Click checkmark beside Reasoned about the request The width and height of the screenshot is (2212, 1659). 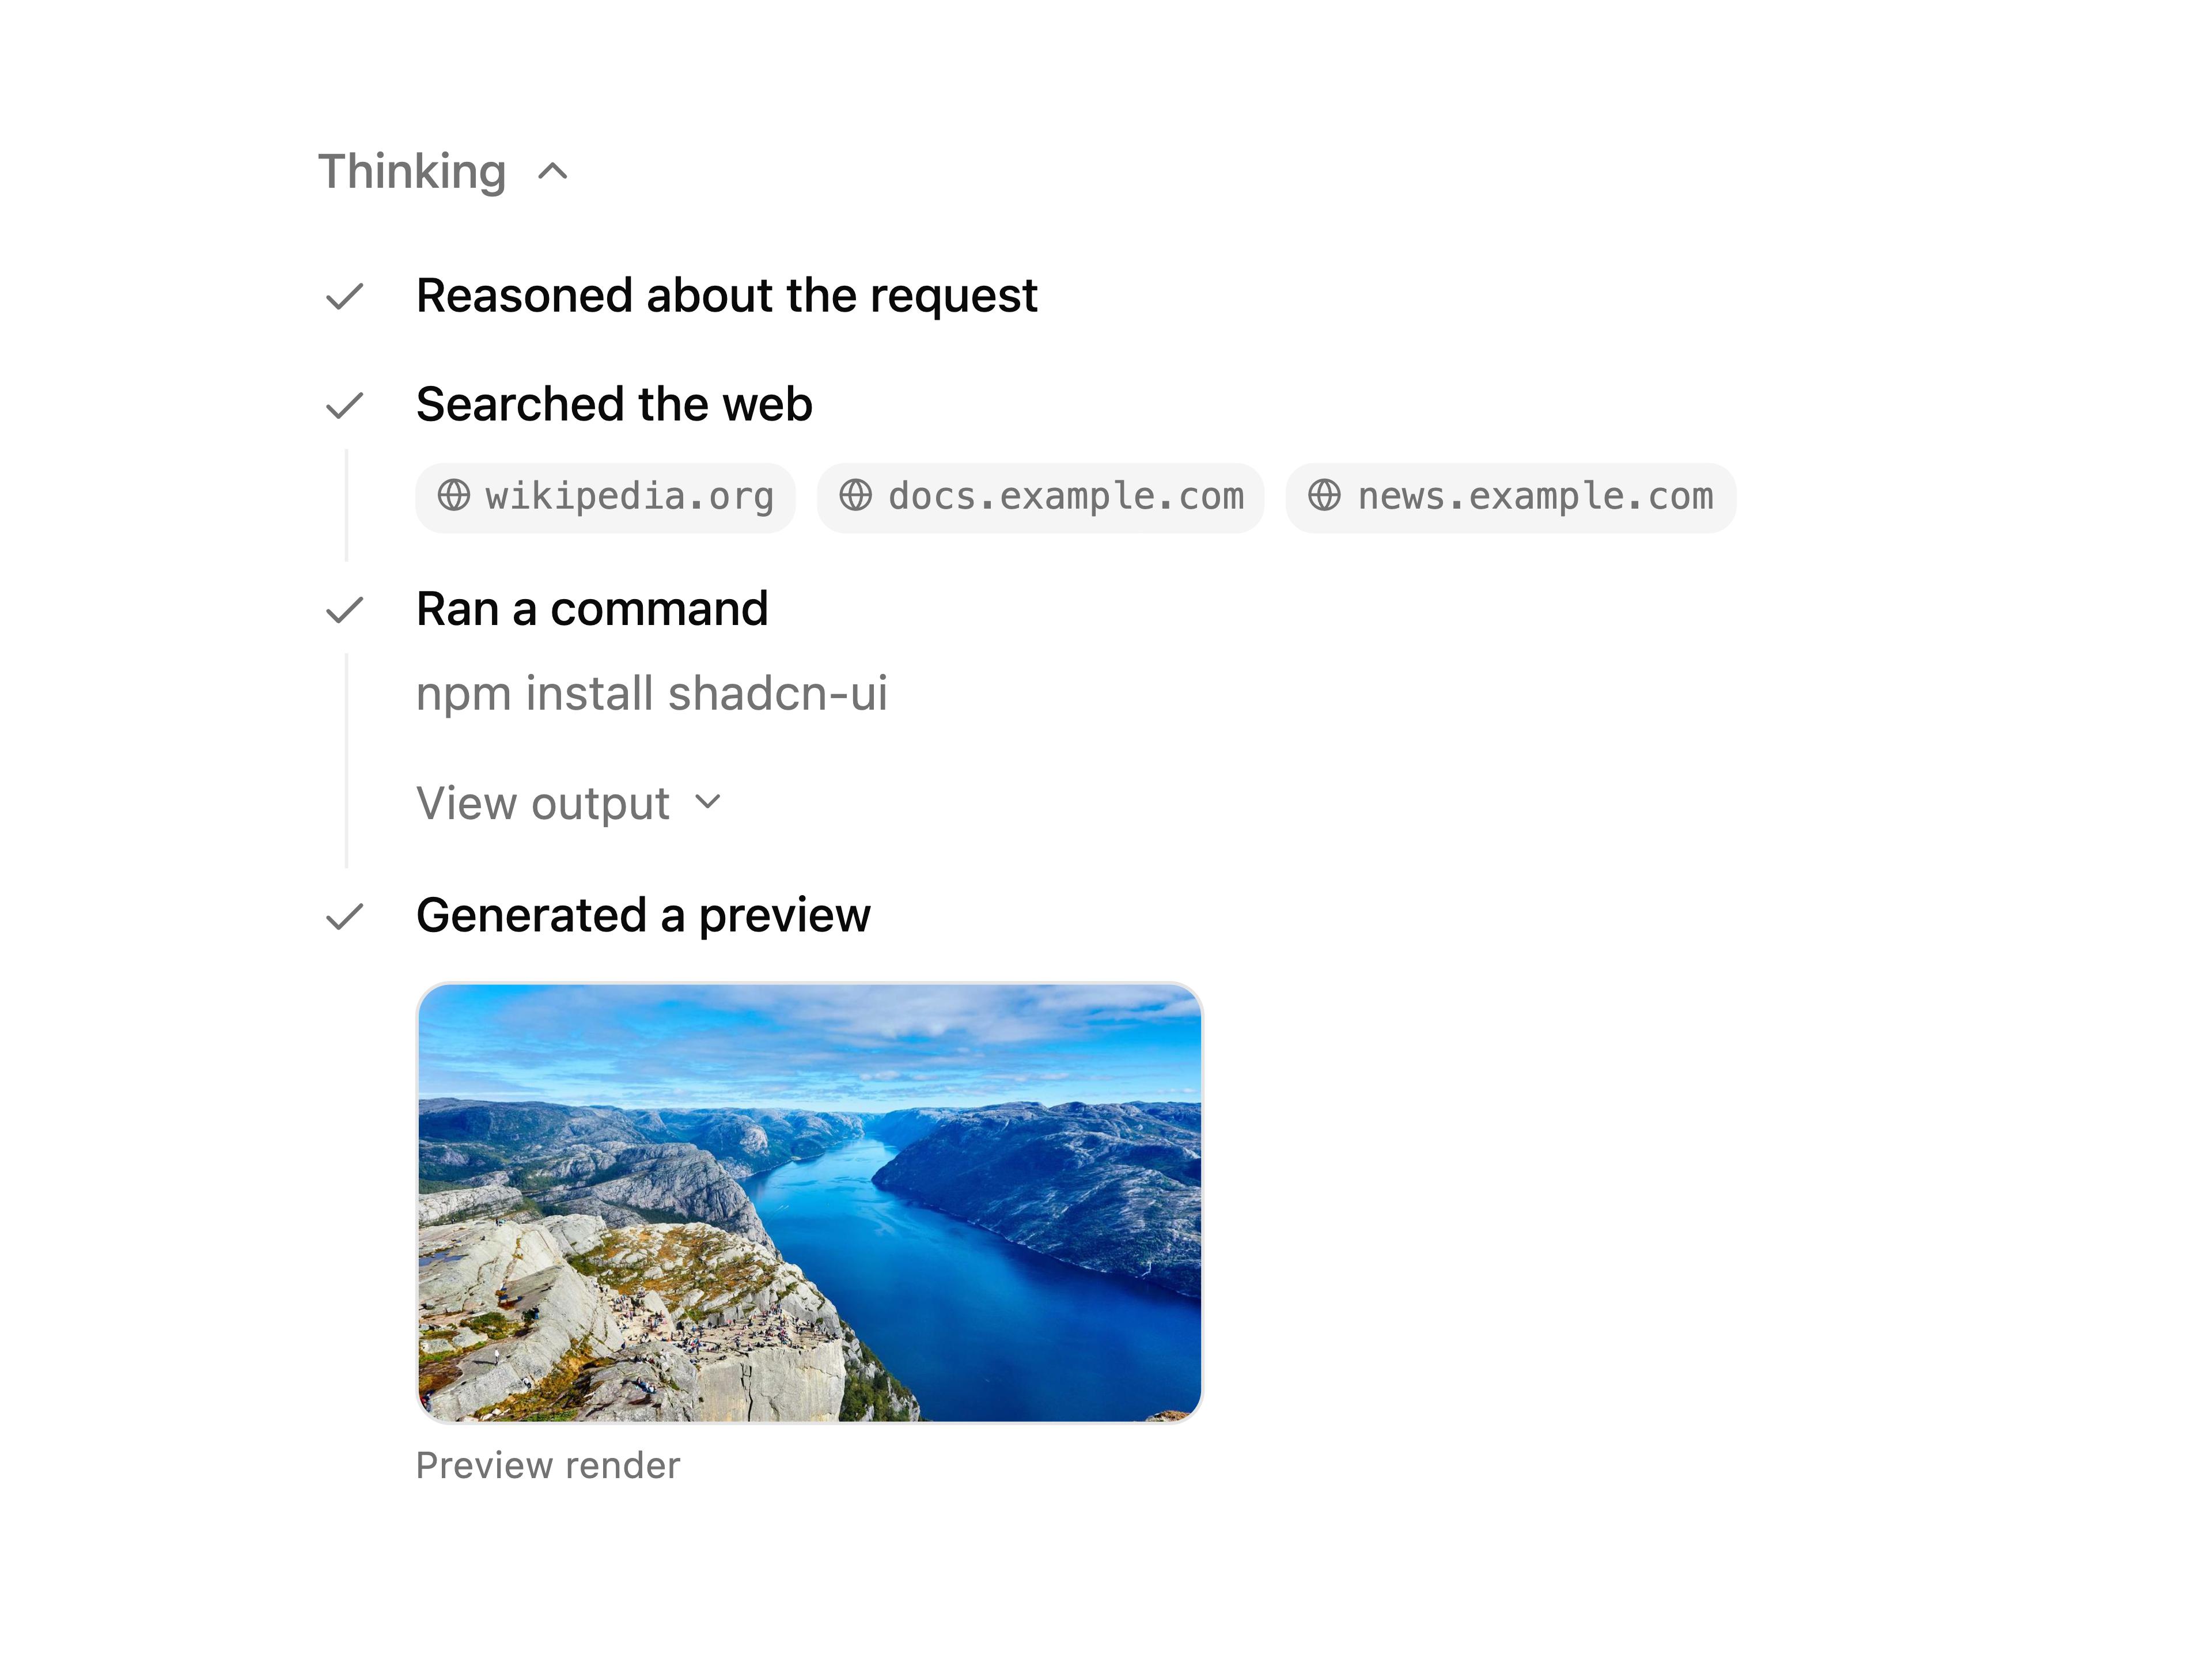point(345,296)
